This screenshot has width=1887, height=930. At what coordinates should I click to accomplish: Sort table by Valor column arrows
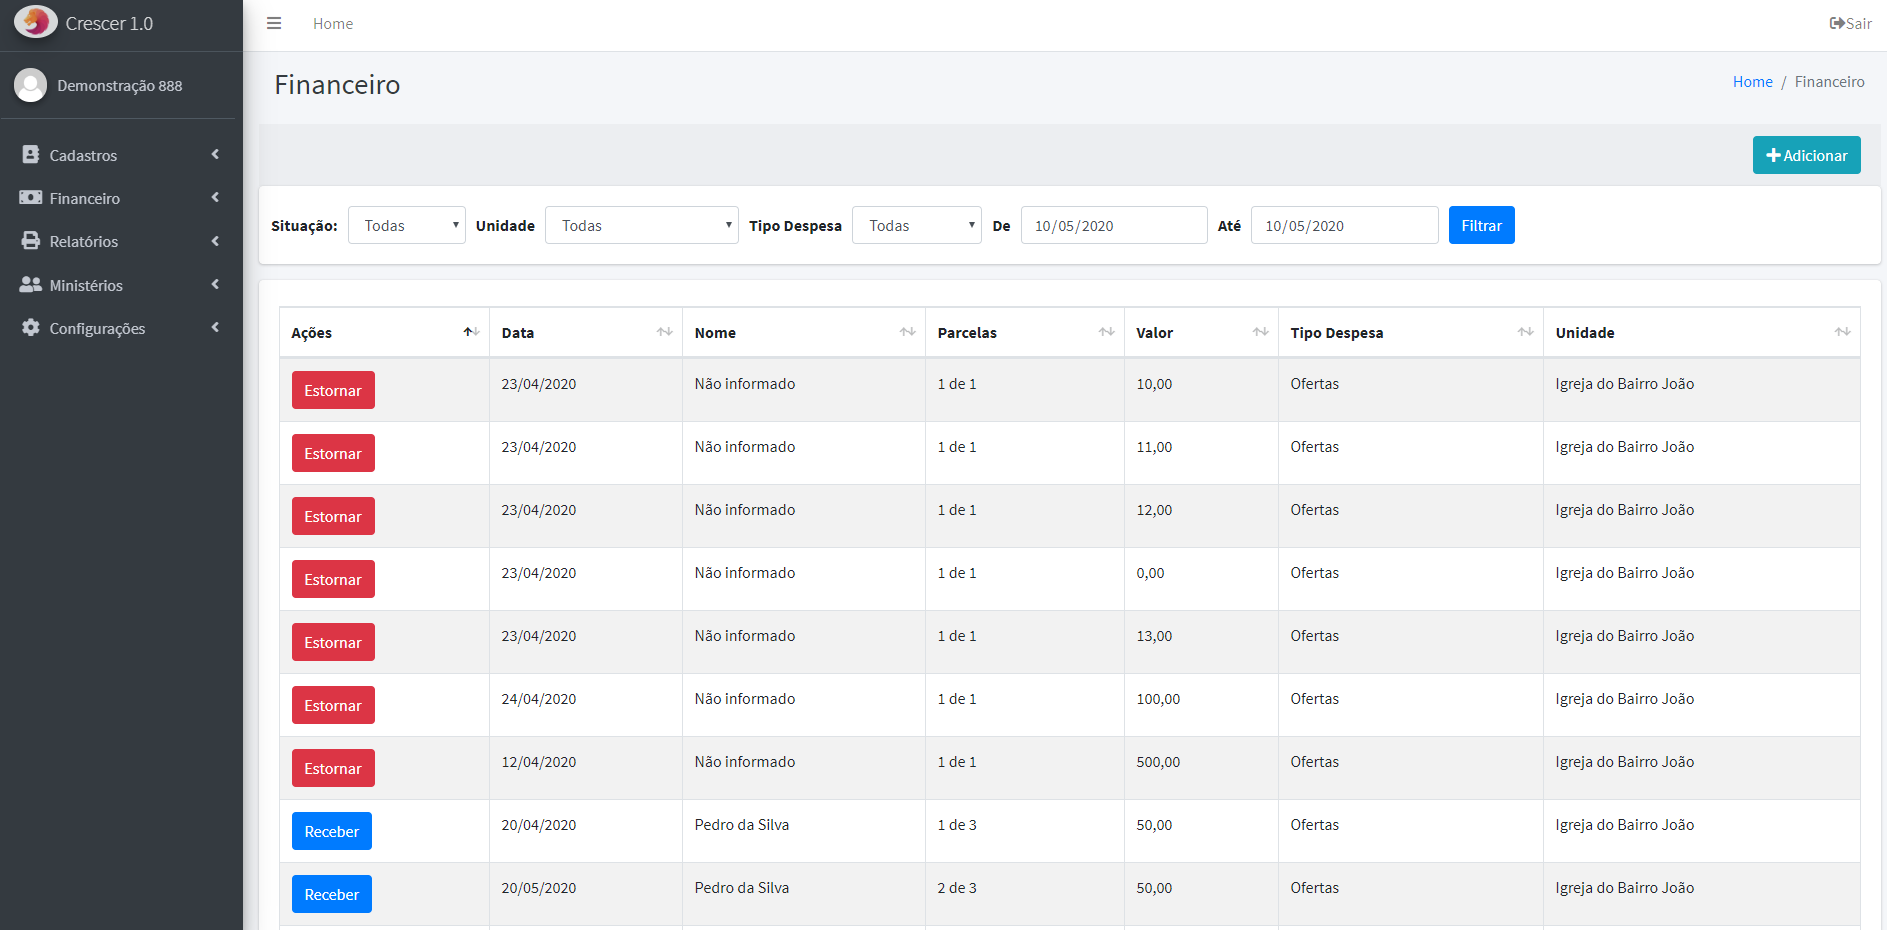click(1260, 332)
